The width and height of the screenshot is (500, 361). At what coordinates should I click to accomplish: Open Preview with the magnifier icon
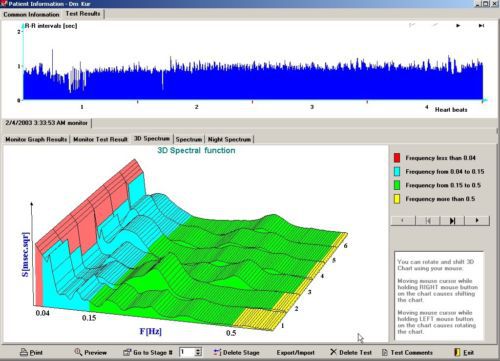click(78, 352)
